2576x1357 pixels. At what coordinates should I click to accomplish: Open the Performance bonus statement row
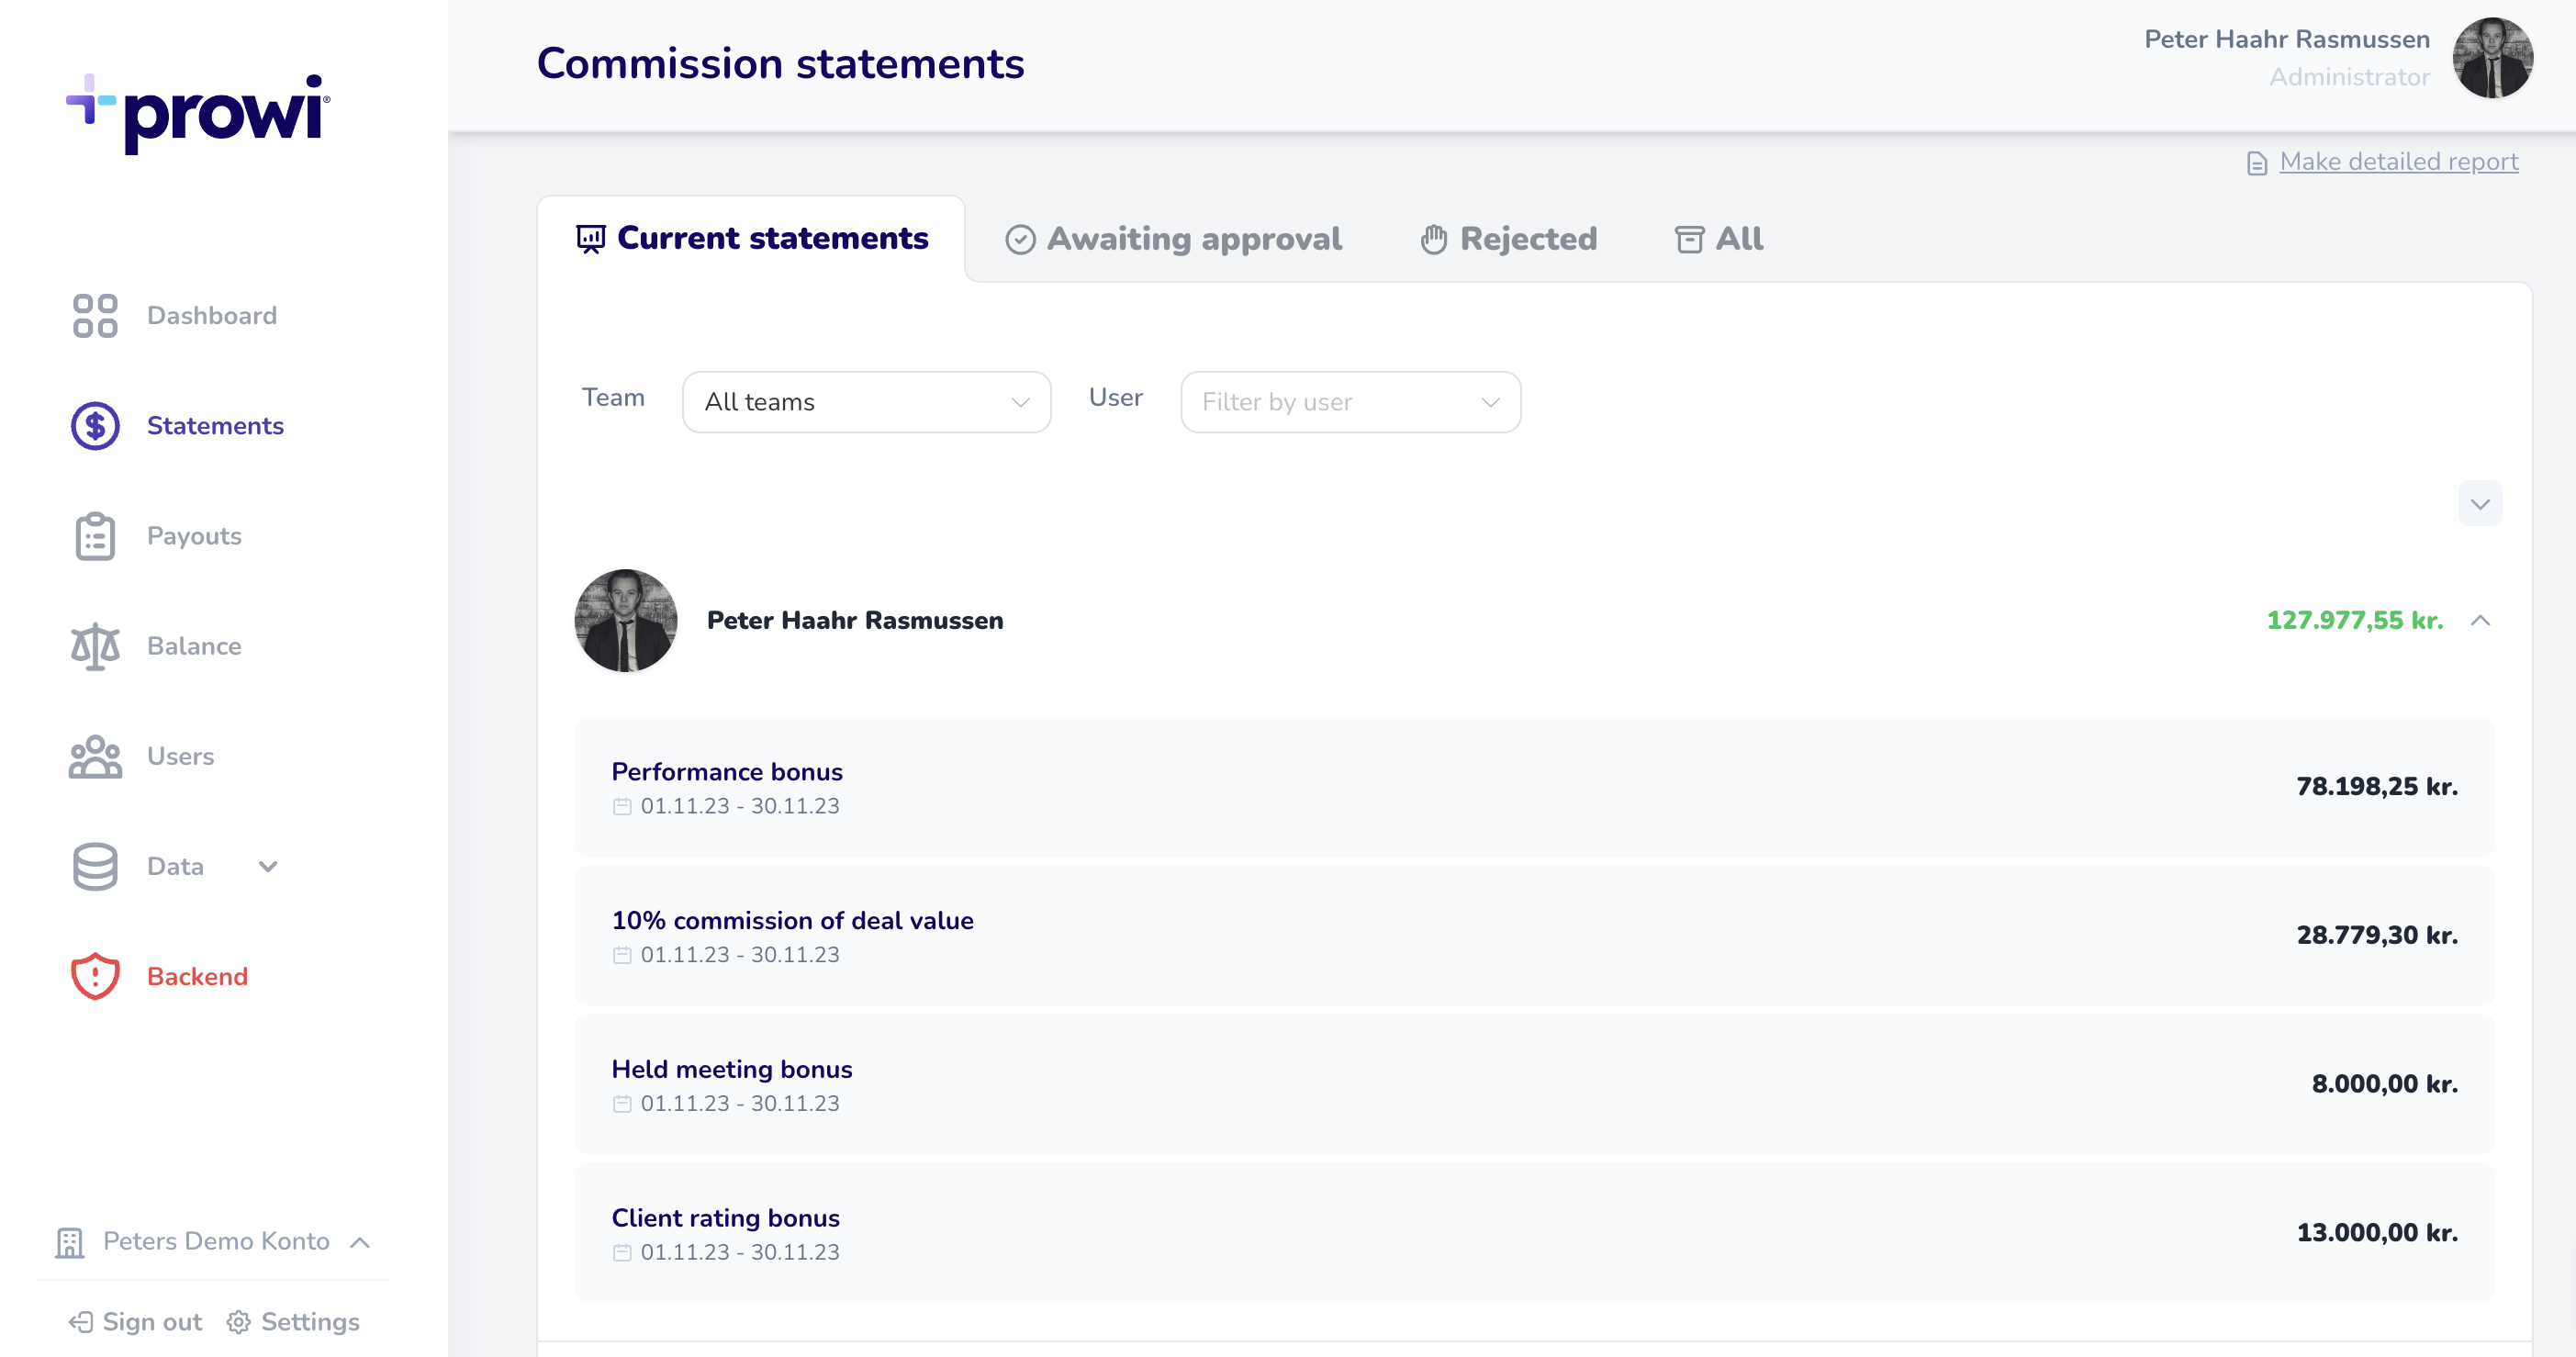(1534, 787)
